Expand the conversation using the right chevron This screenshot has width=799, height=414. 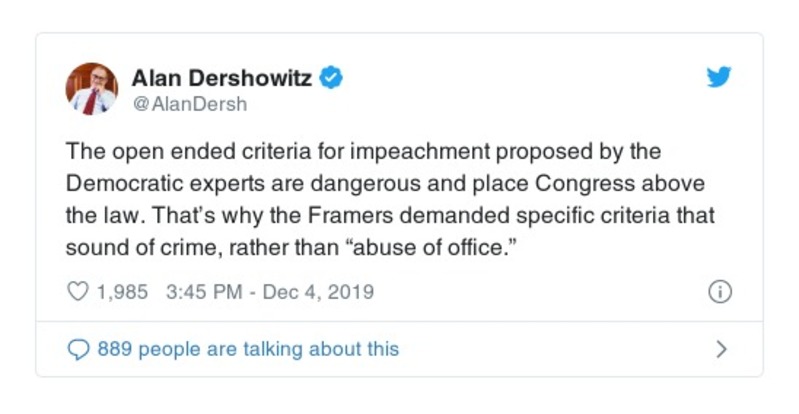(x=722, y=349)
